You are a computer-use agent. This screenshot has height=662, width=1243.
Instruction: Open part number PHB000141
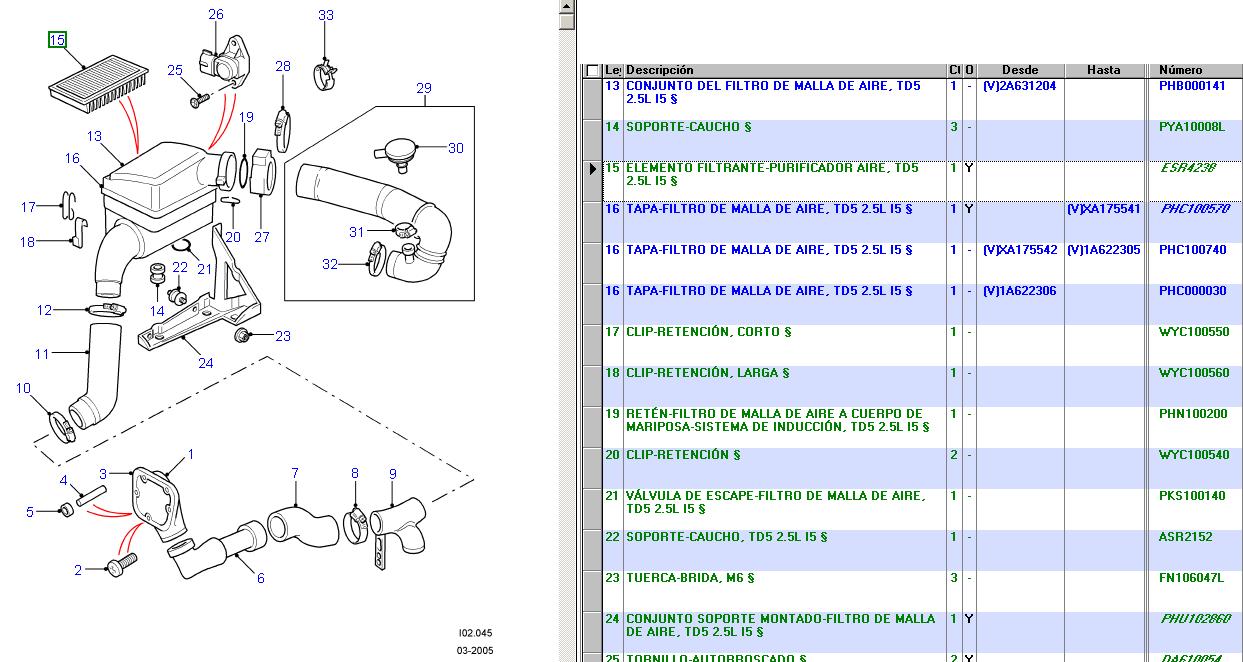pos(1191,86)
